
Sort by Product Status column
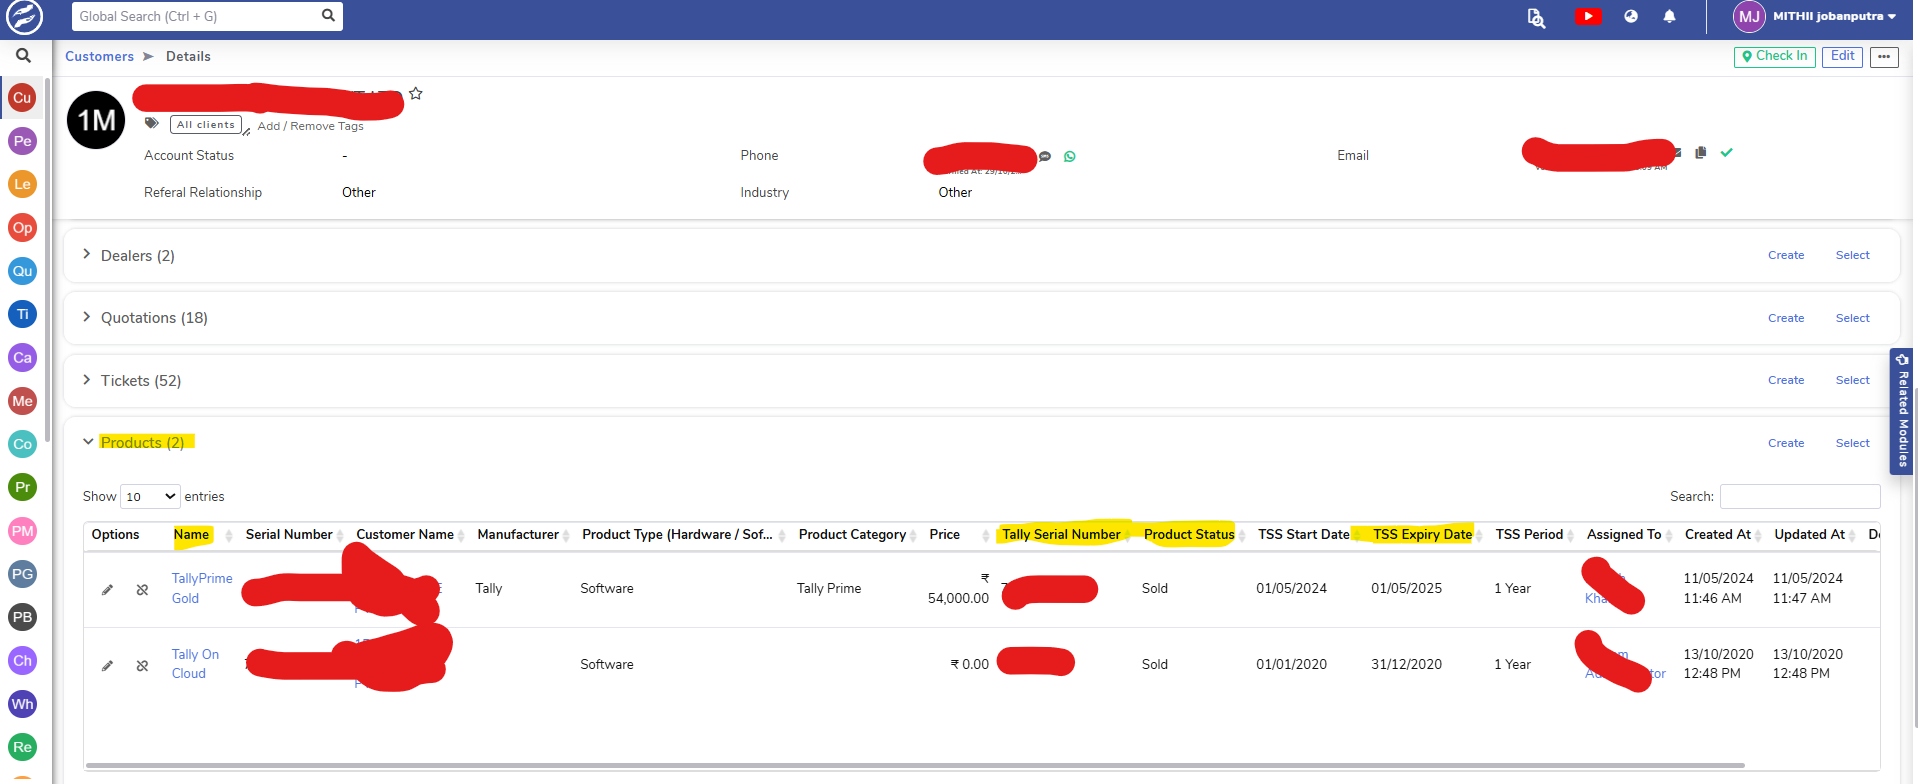tap(1189, 535)
